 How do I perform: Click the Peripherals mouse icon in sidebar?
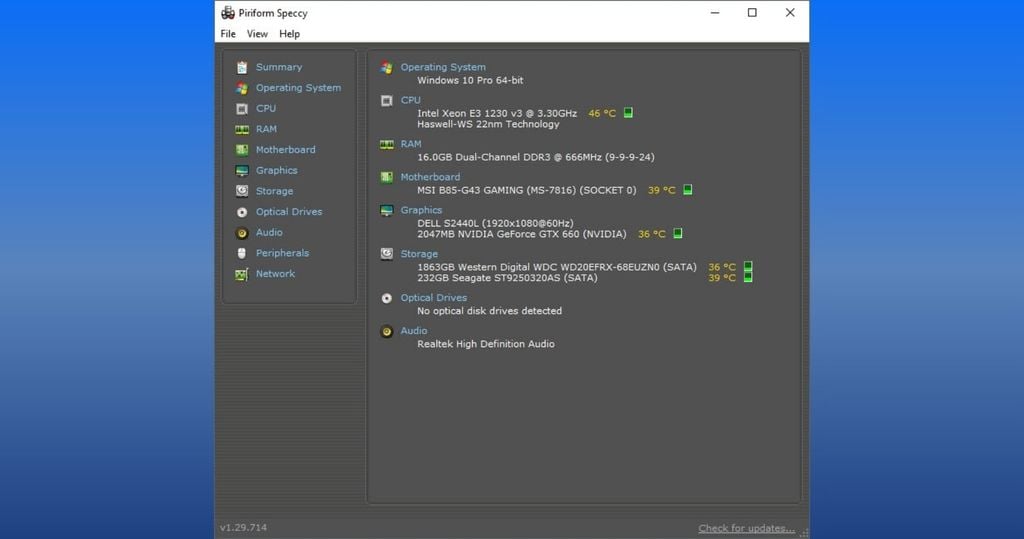tap(242, 253)
